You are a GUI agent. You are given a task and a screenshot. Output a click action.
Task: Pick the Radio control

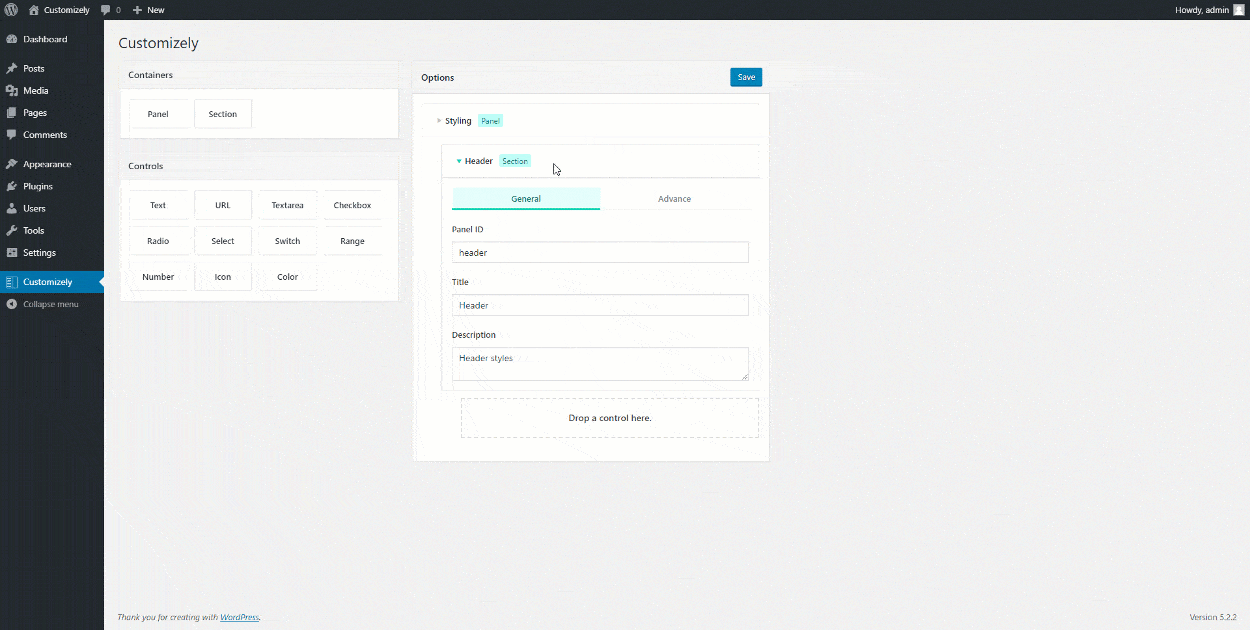click(x=158, y=241)
